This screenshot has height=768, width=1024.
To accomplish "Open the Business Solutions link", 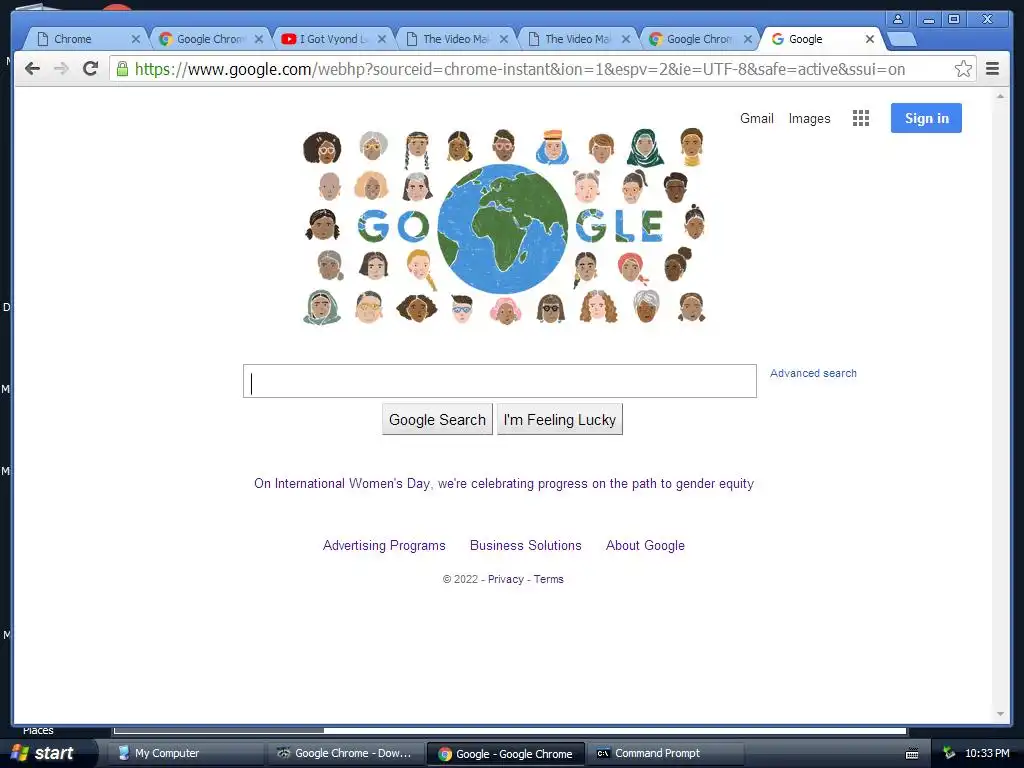I will pos(526,545).
